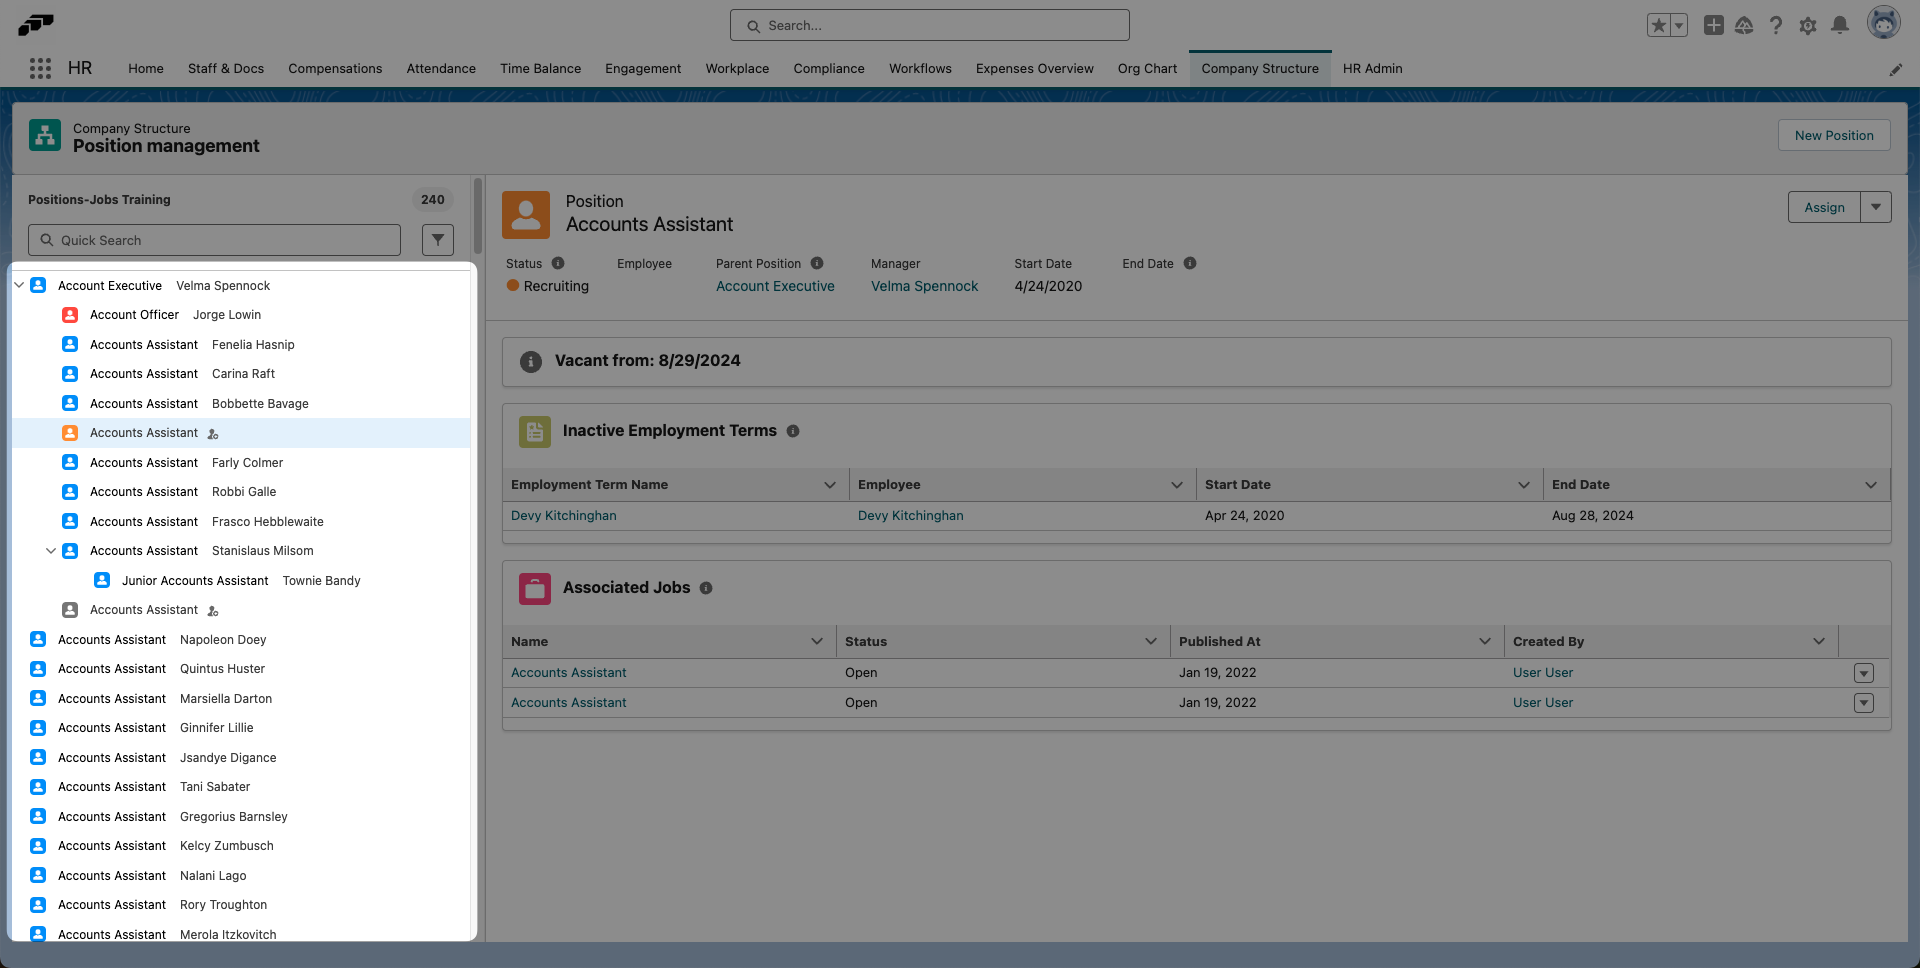The width and height of the screenshot is (1920, 968).
Task: Click the Inactive Employment Terms document icon
Action: (x=535, y=431)
